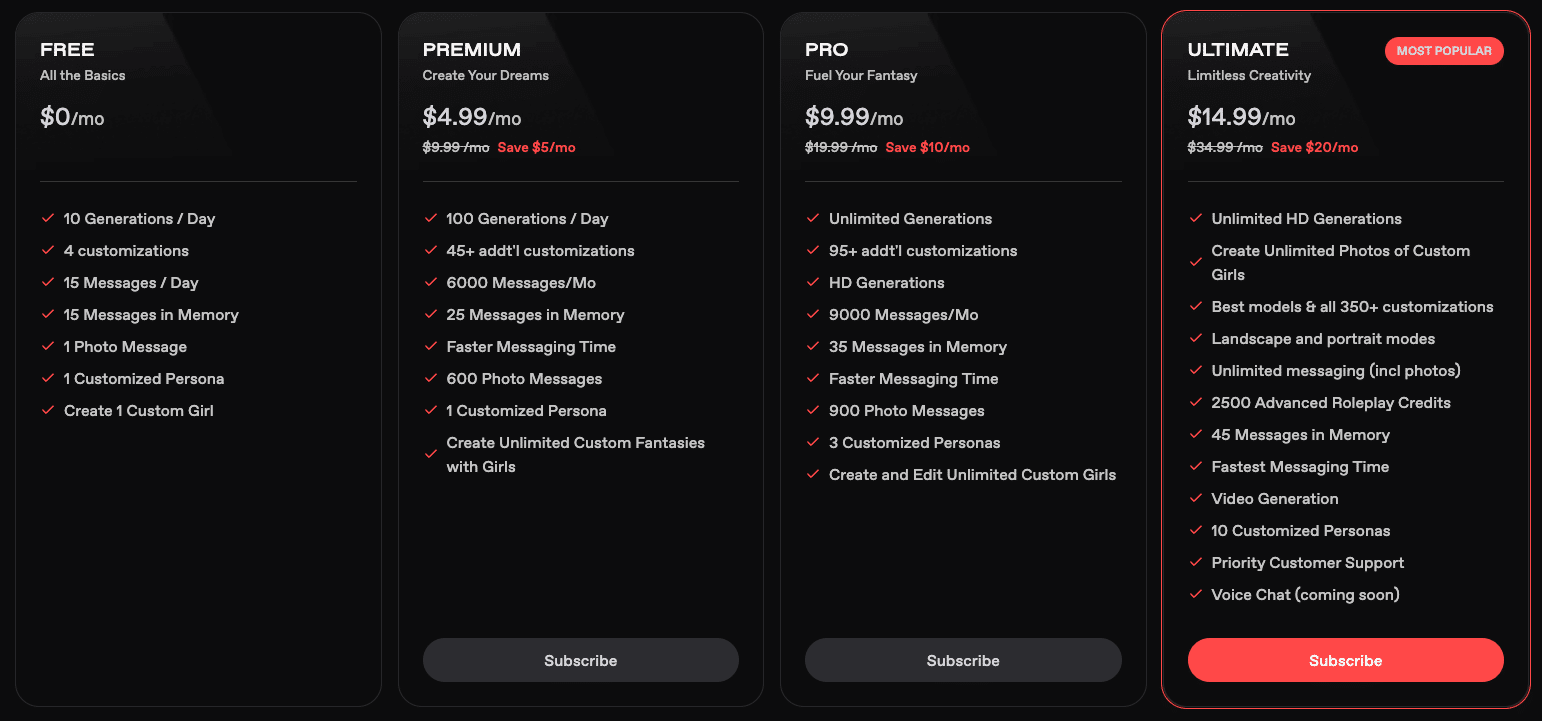1542x721 pixels.
Task: Click Save $20/mo discount text
Action: [1314, 147]
